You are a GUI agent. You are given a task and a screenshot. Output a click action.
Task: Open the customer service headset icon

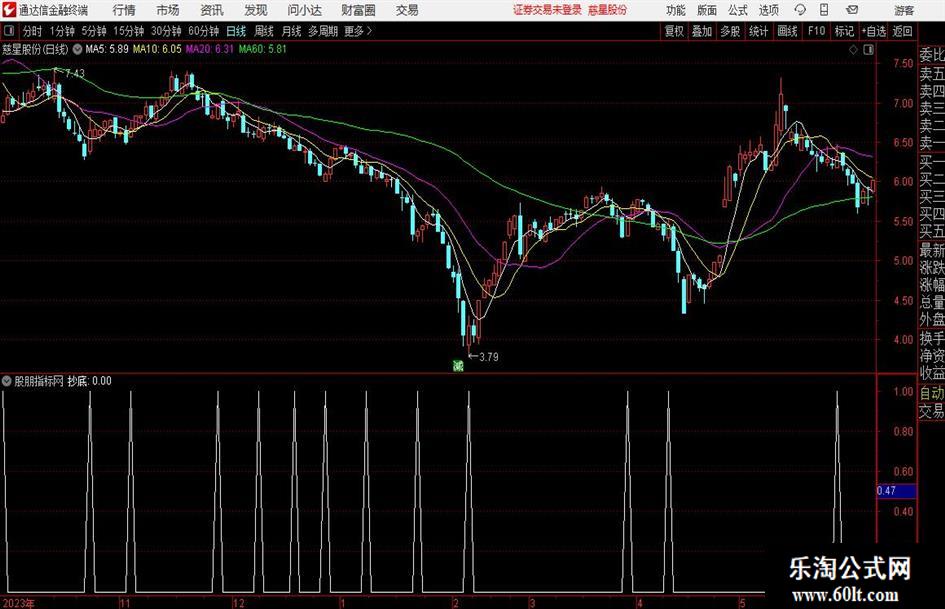[x=800, y=10]
